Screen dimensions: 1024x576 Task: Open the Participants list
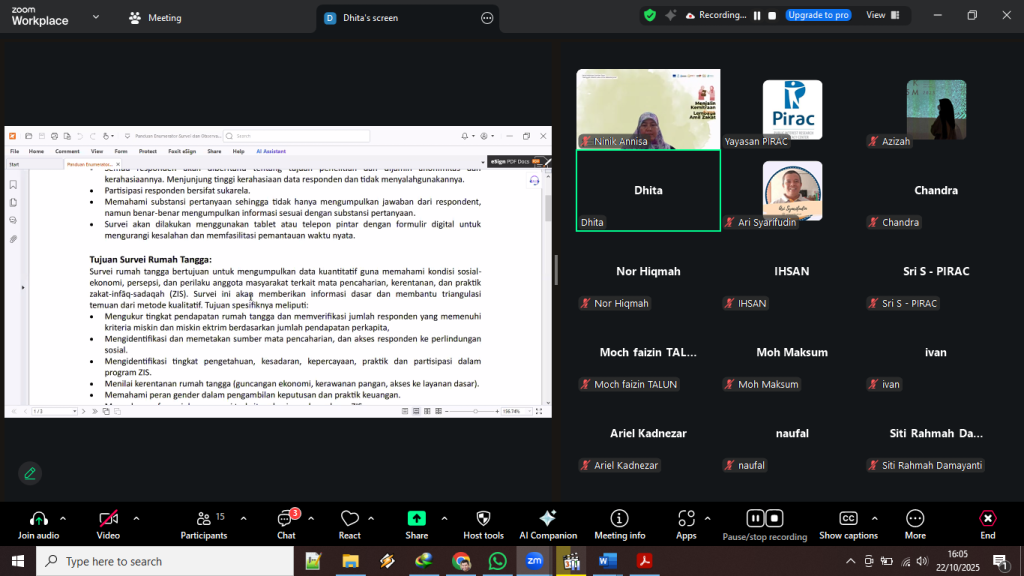(x=203, y=519)
